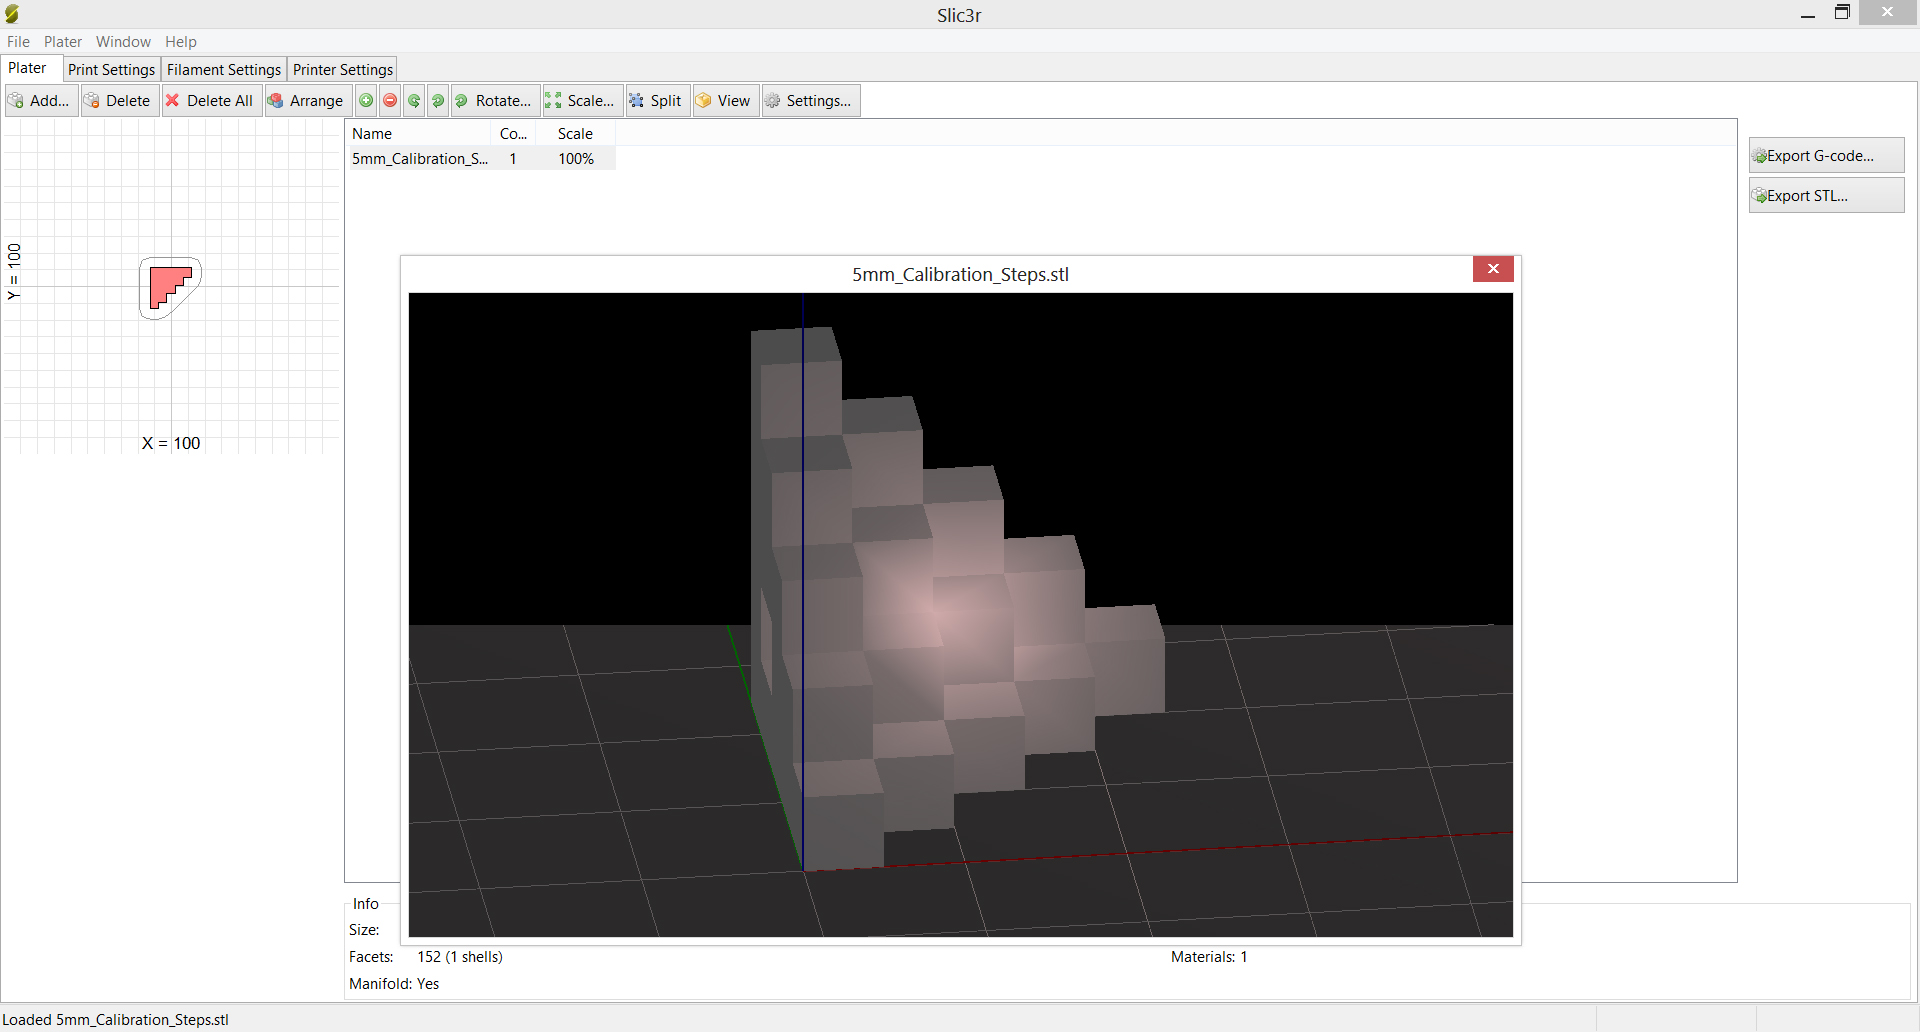Click the Slic3r application icon in title bar
The image size is (1920, 1032).
(x=12, y=14)
